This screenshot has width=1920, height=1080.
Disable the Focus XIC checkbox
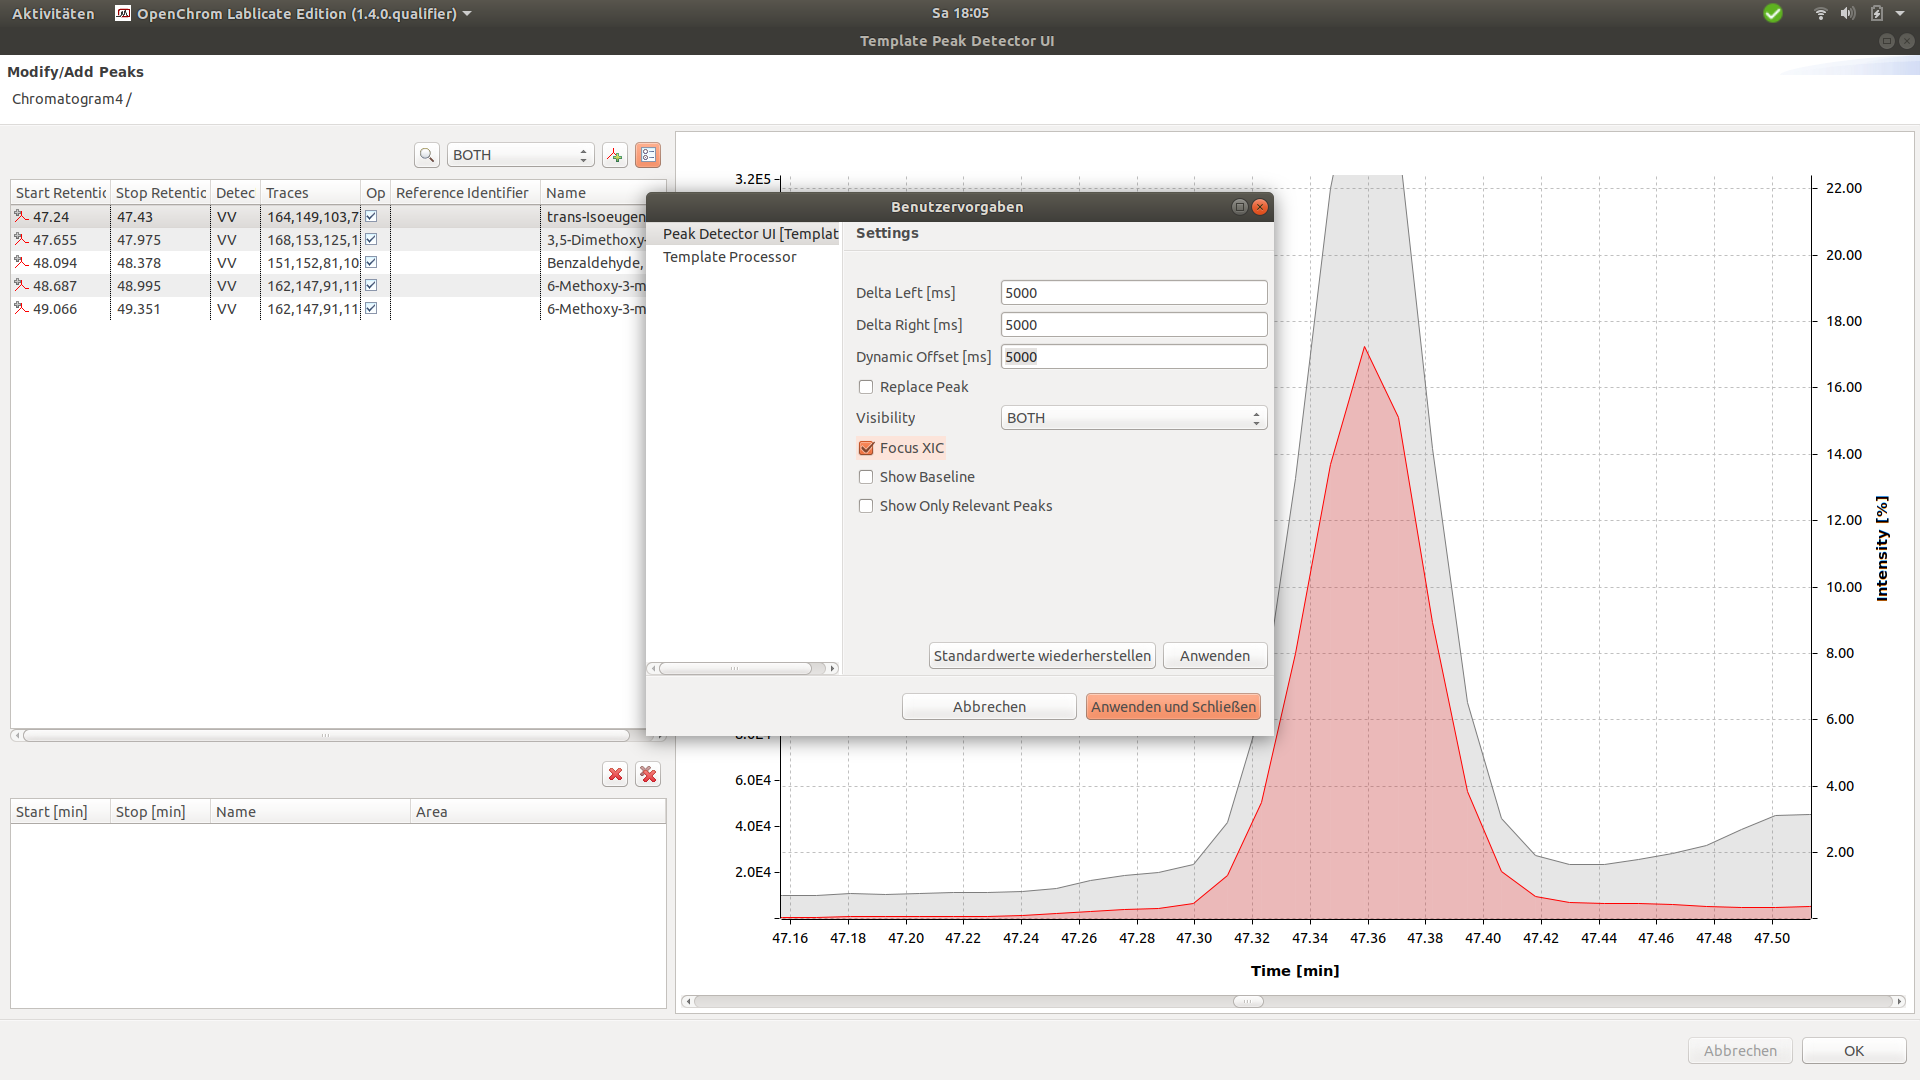click(866, 448)
